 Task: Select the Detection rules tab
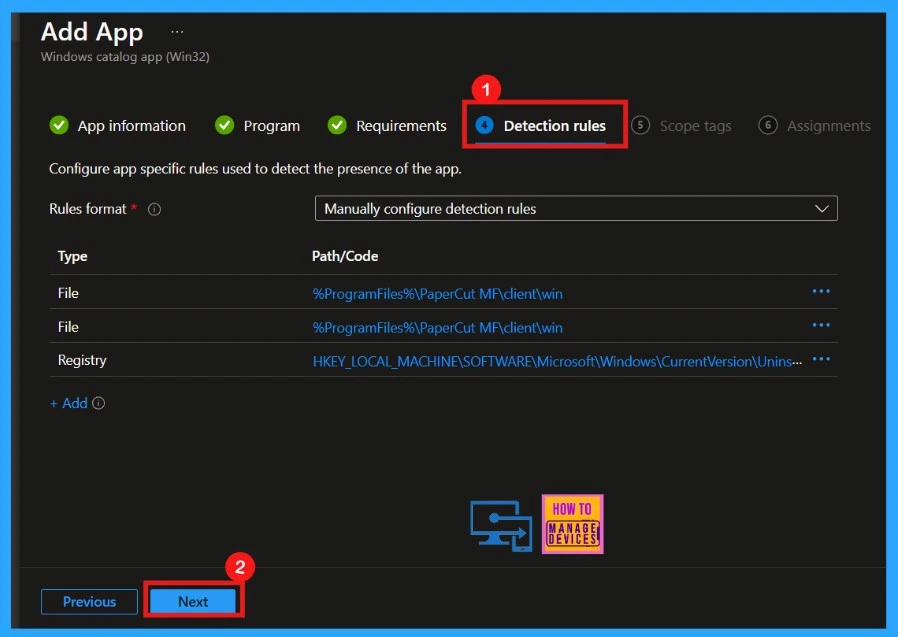point(541,125)
